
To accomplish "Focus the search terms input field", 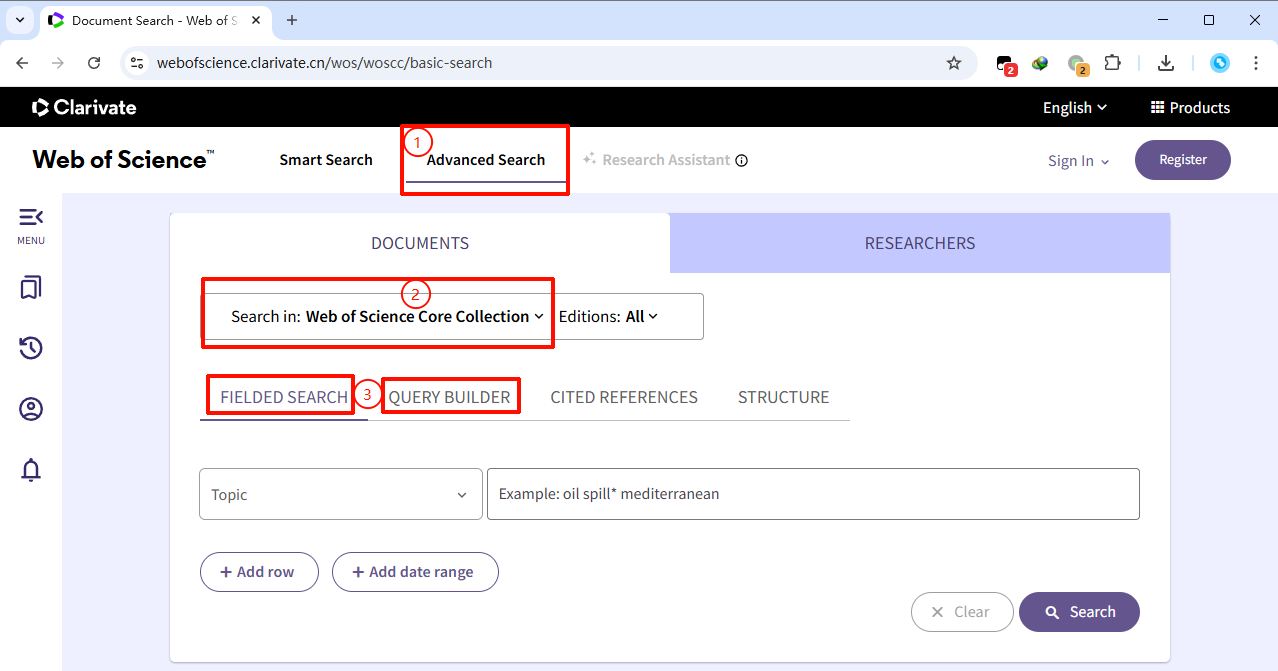I will point(813,494).
